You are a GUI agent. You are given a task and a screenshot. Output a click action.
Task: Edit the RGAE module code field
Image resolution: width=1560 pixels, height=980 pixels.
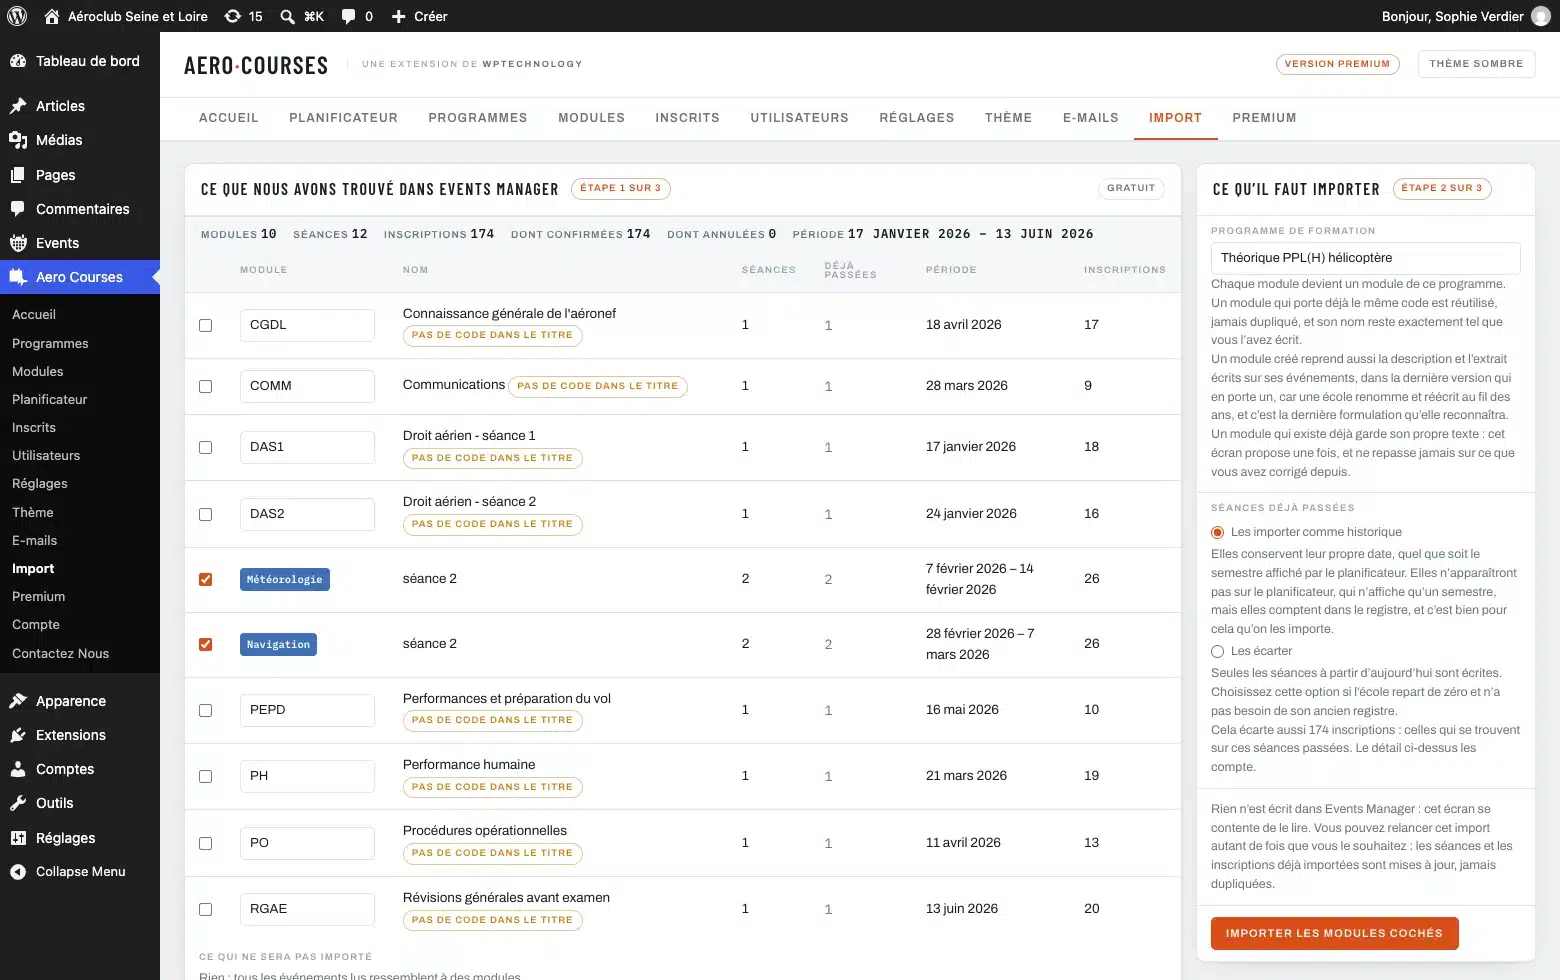pyautogui.click(x=307, y=909)
